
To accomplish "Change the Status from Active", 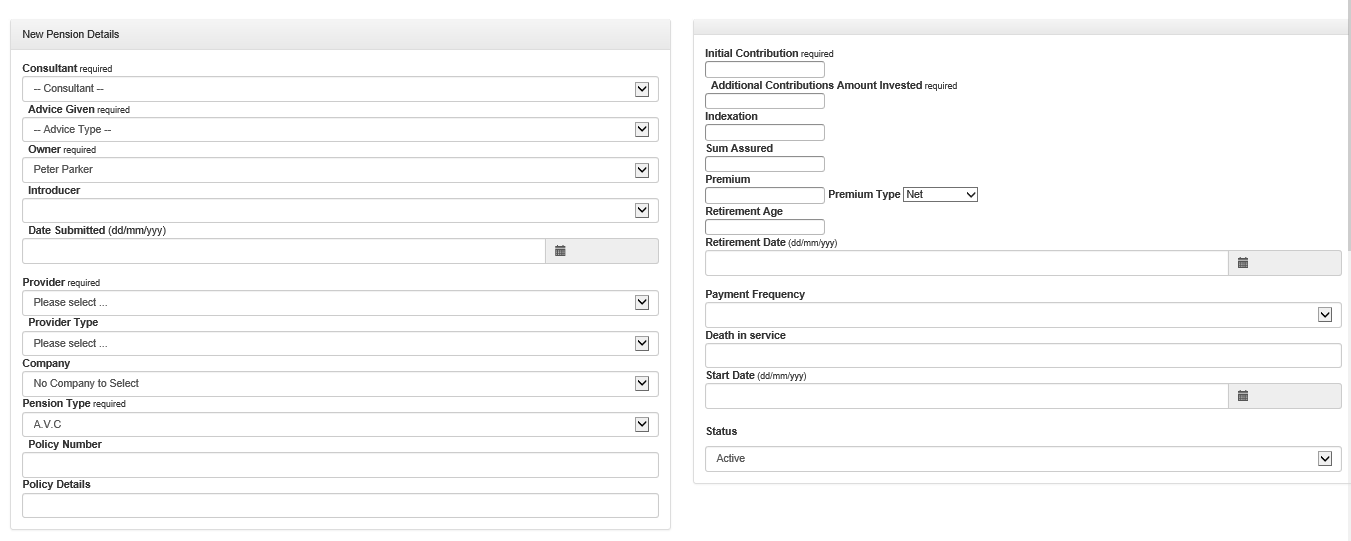I will 1023,459.
